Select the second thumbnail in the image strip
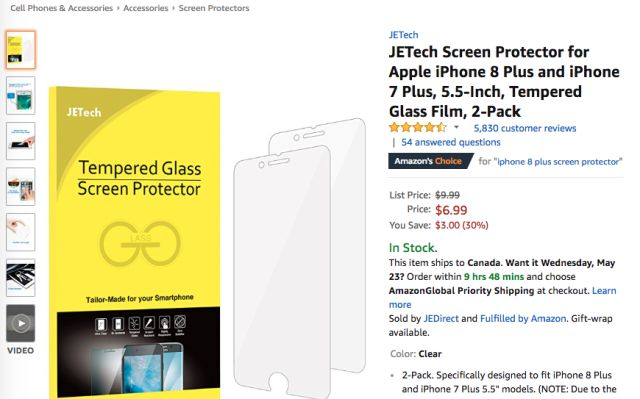 (20, 95)
